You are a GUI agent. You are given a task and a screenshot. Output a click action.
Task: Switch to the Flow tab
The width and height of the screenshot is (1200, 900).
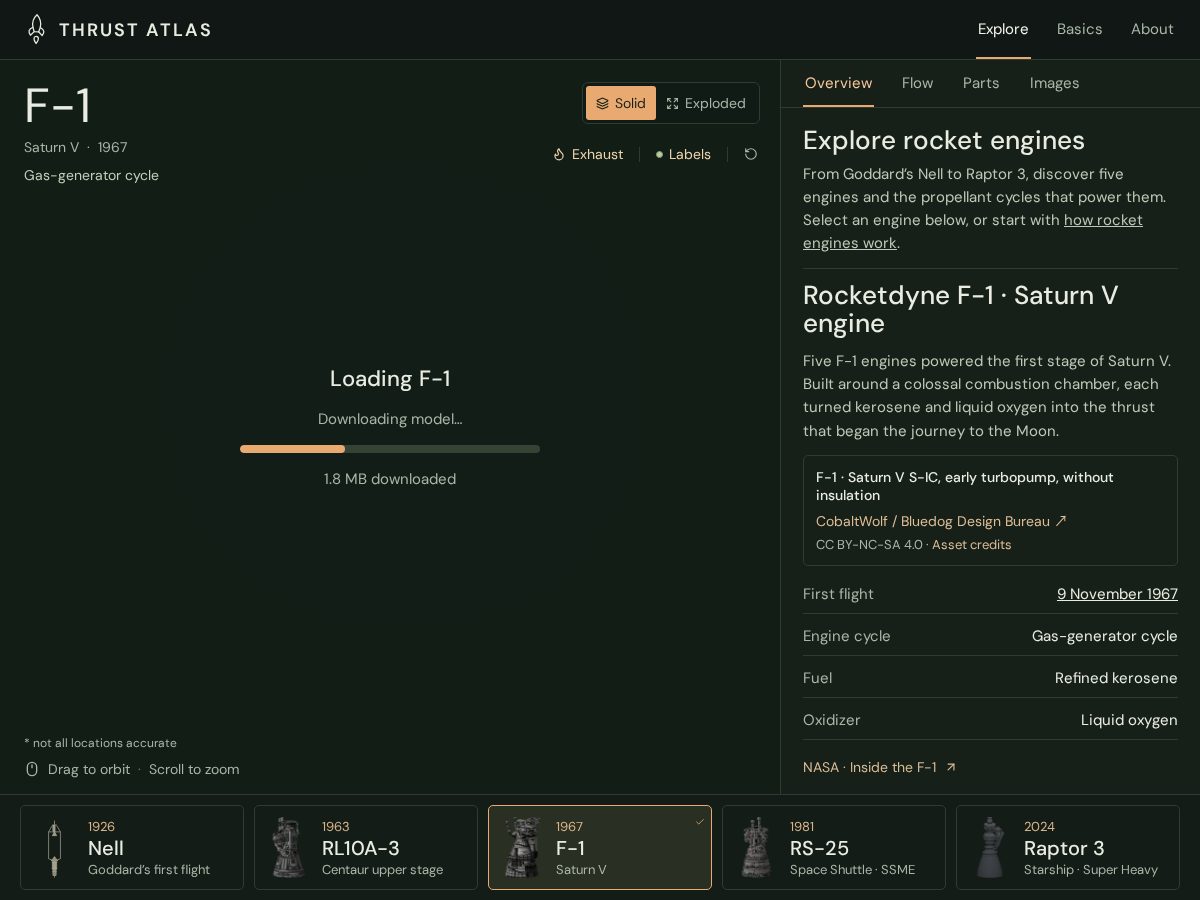tap(917, 83)
